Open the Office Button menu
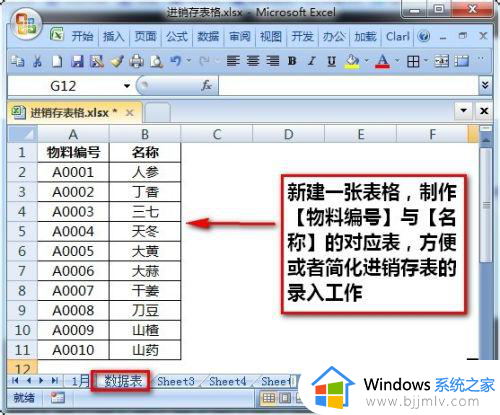The width and height of the screenshot is (500, 415). [x=26, y=24]
